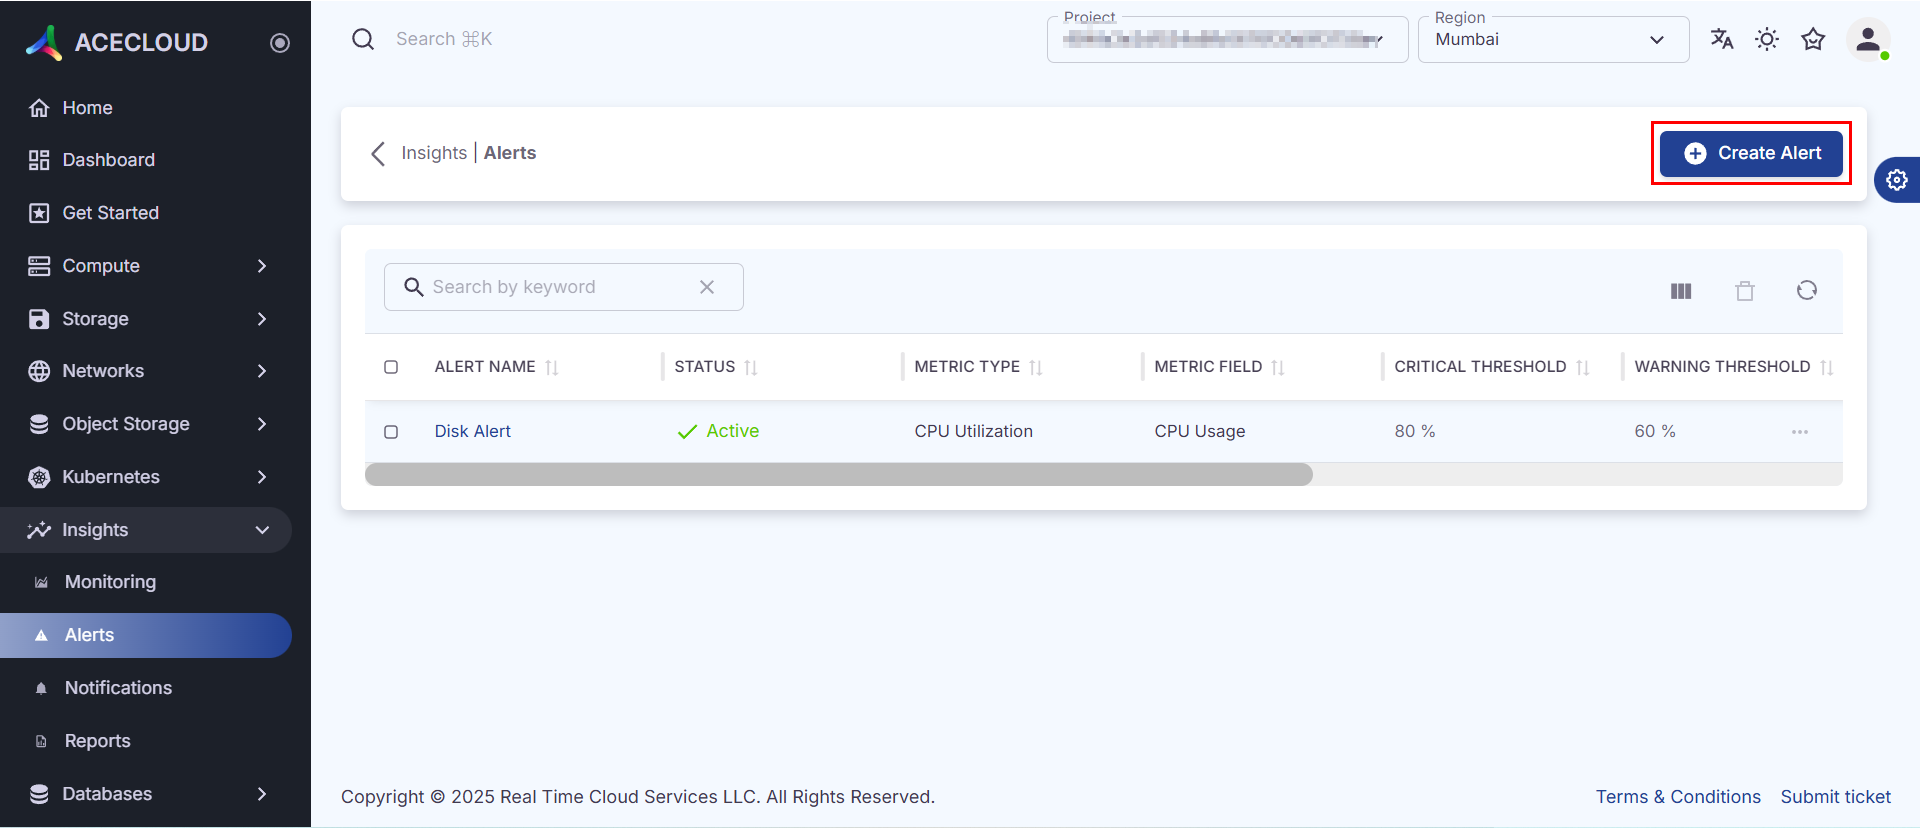Screen dimensions: 1920x828
Task: Click the Create Alert button
Action: (x=1751, y=154)
